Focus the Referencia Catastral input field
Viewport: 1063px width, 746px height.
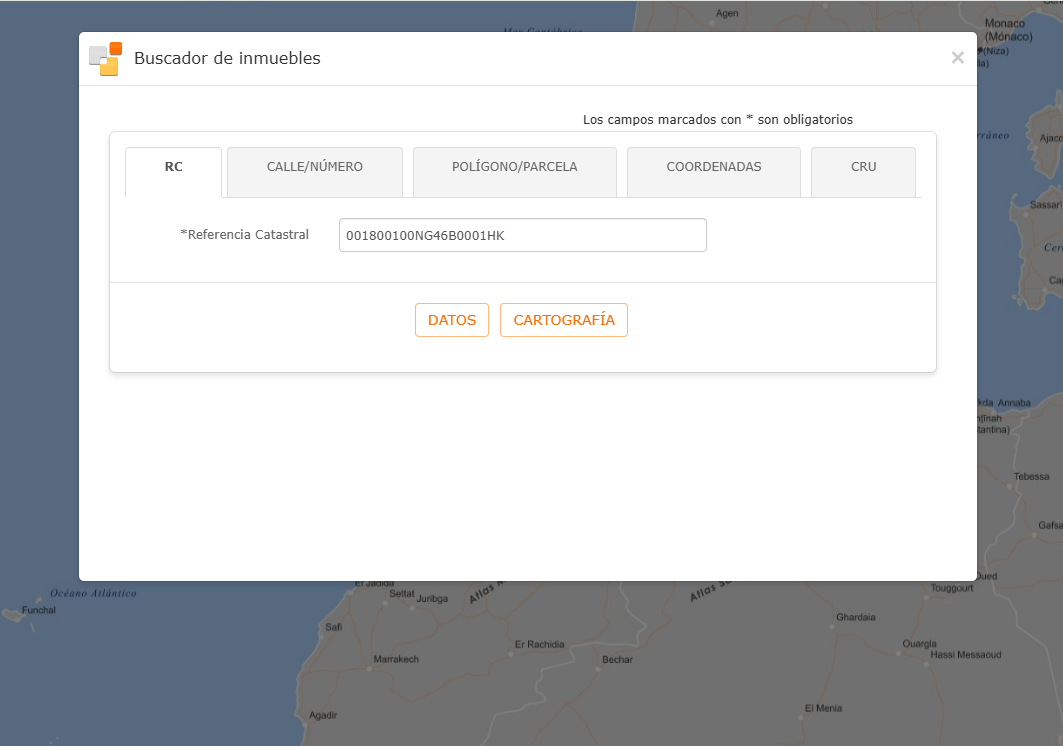[523, 235]
